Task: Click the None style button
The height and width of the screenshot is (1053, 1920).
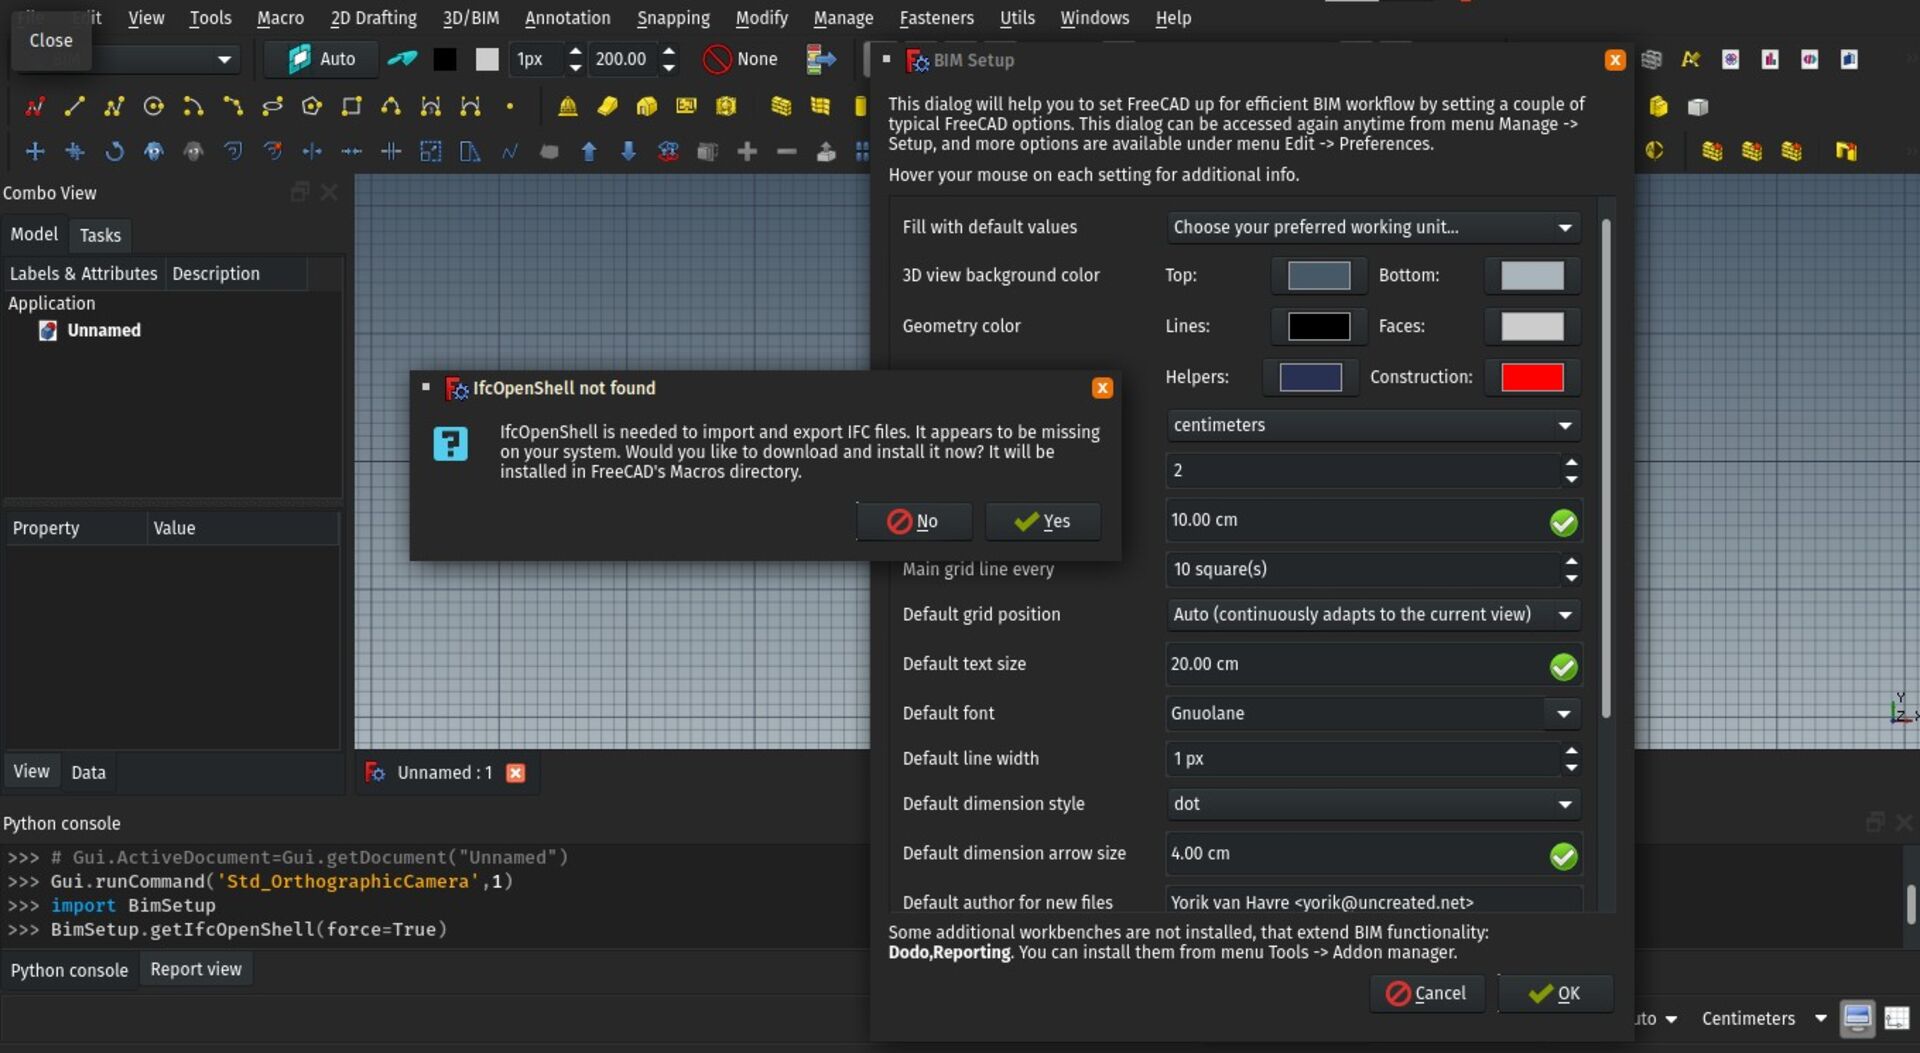Action: [741, 59]
